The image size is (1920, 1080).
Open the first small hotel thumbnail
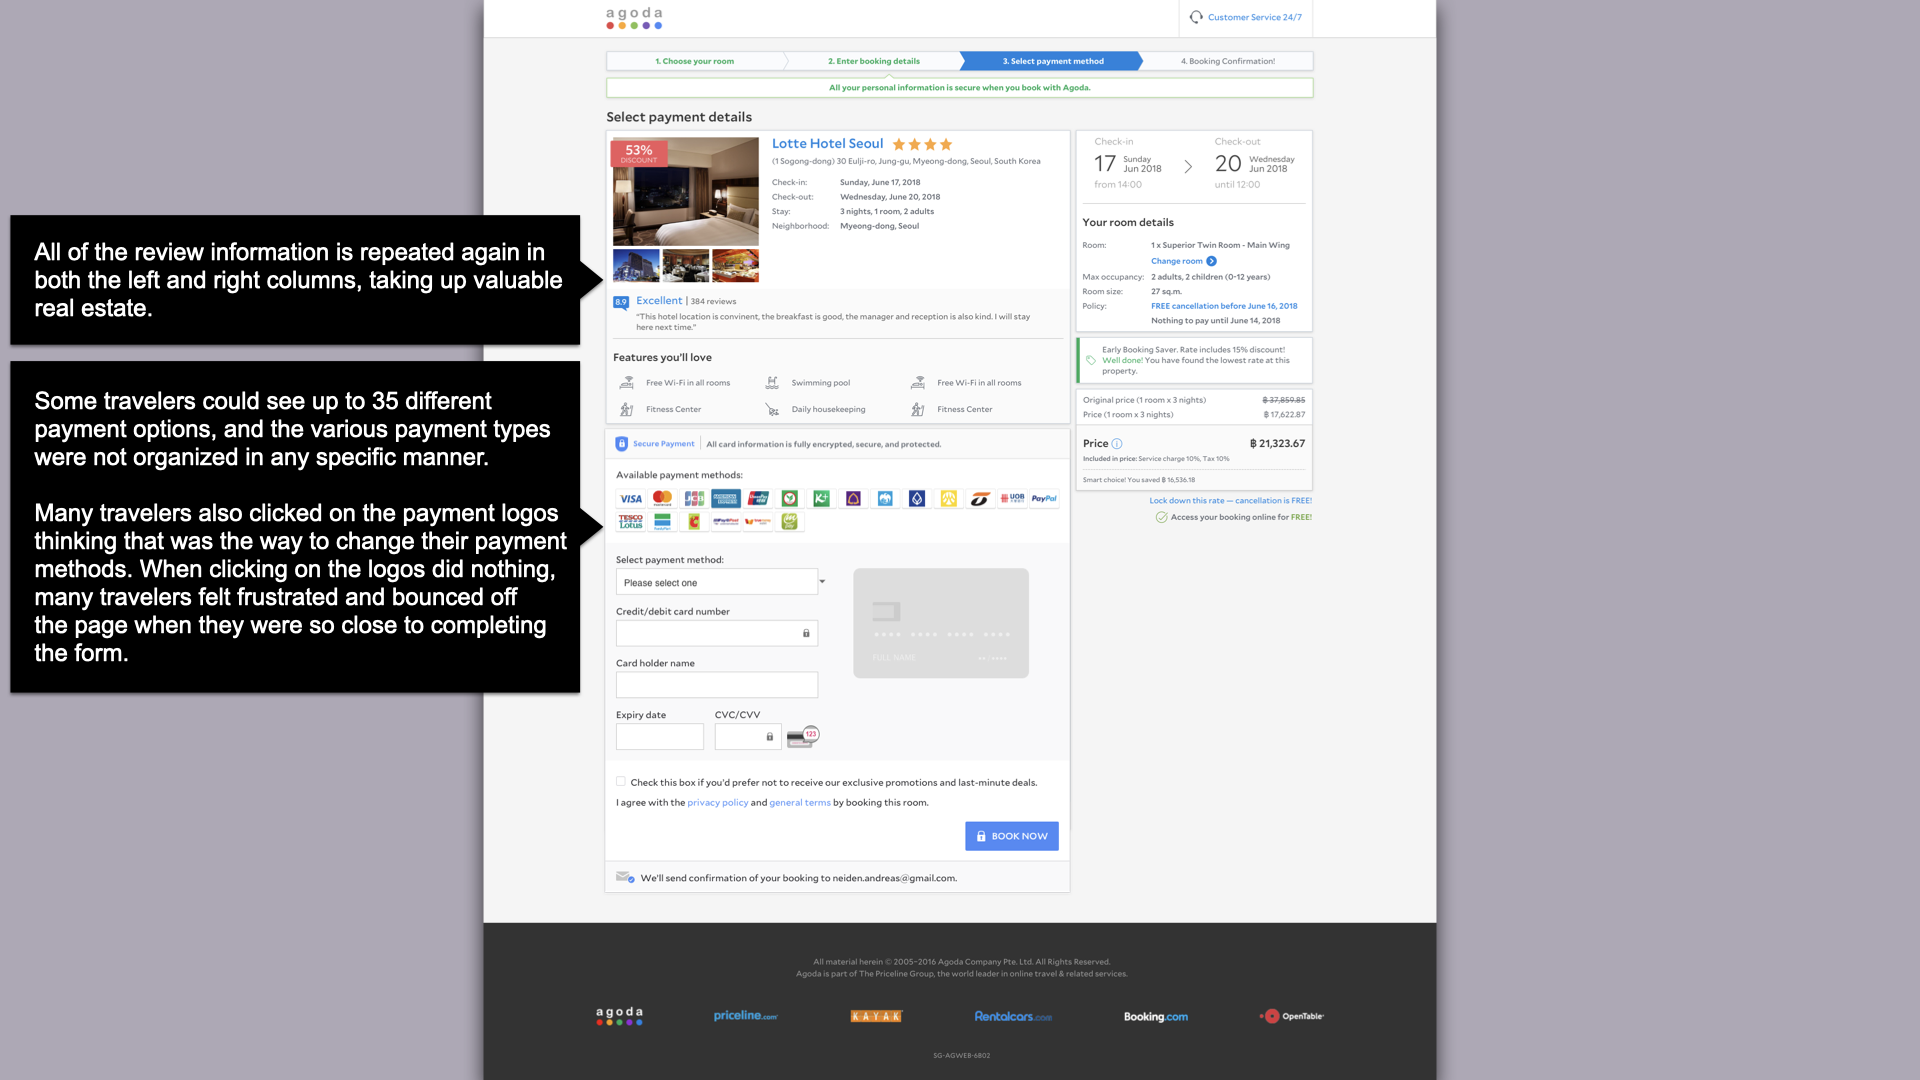pos(636,266)
